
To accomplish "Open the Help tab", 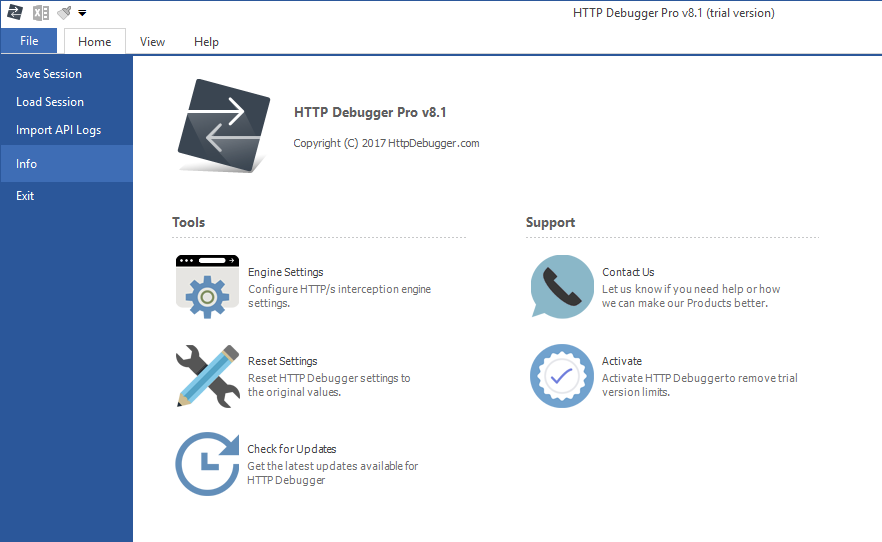I will (x=206, y=42).
